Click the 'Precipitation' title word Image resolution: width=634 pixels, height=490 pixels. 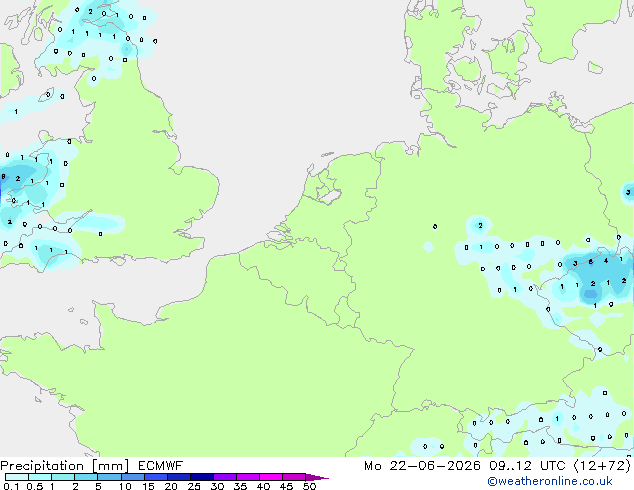point(42,466)
